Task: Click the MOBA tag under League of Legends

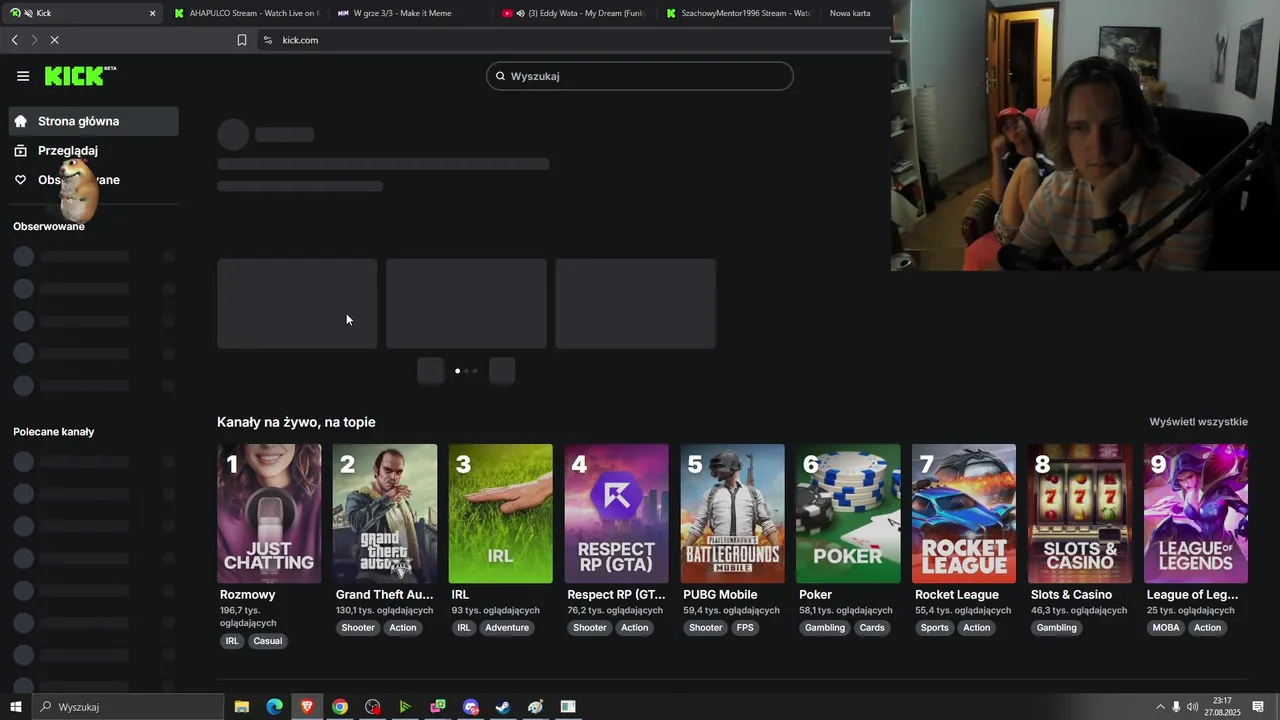Action: (x=1166, y=628)
